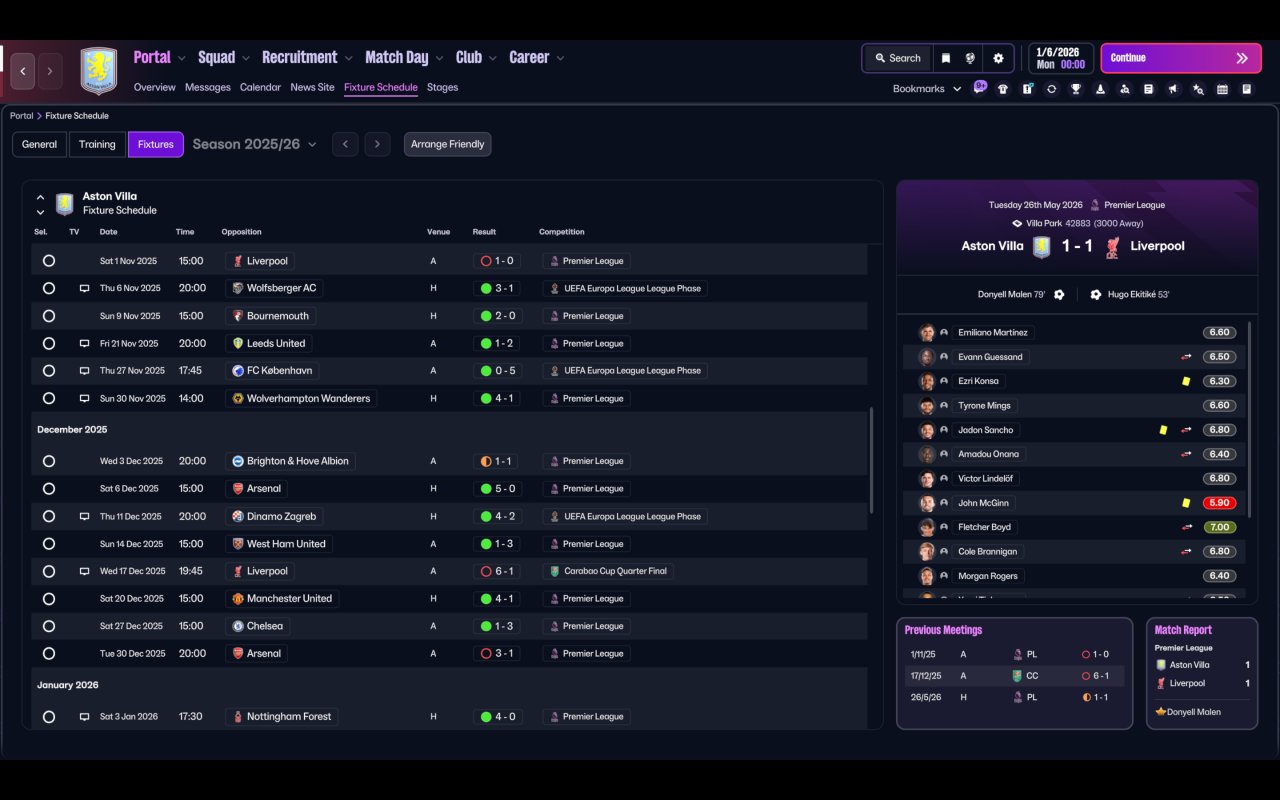Select the FC København fixture radio button

(x=49, y=371)
